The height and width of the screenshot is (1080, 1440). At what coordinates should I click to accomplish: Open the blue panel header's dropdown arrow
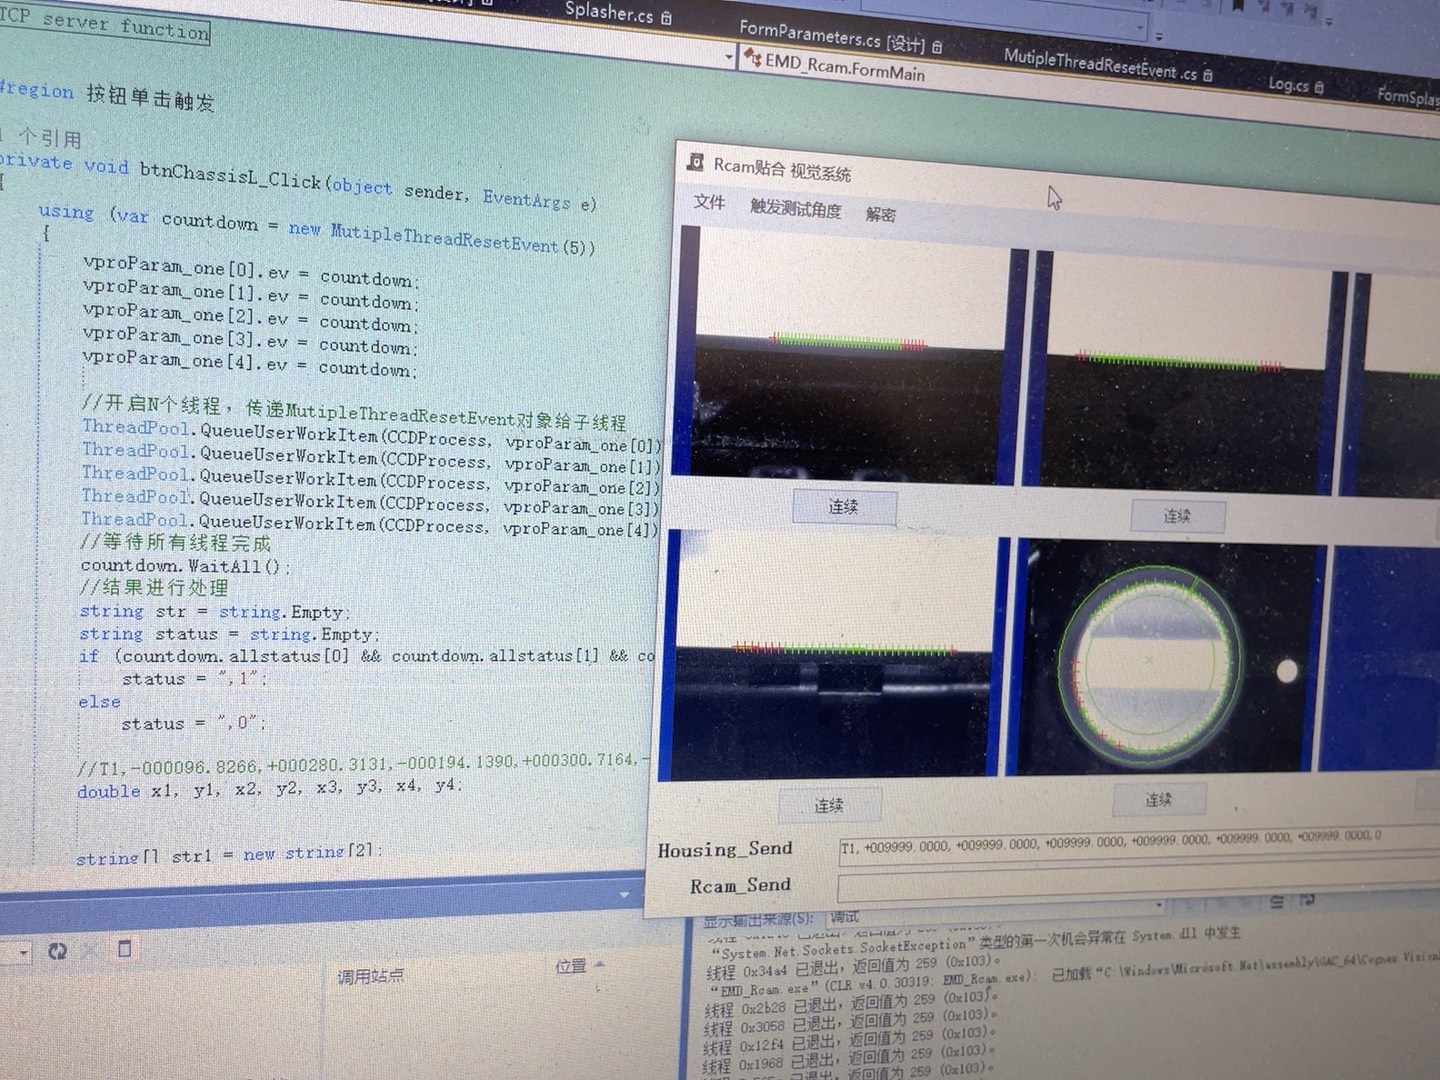pyautogui.click(x=624, y=895)
